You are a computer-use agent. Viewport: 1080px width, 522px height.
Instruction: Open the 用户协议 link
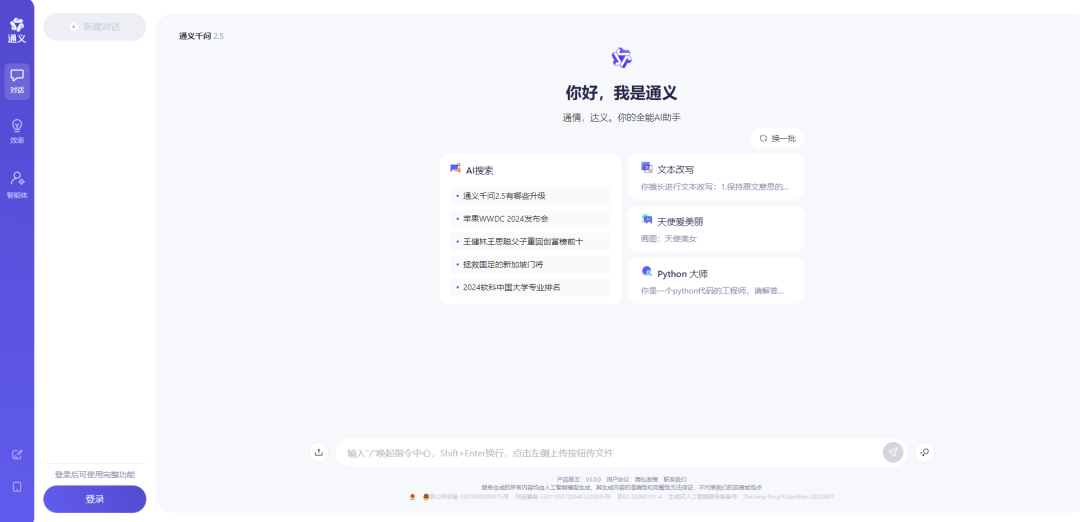click(618, 479)
